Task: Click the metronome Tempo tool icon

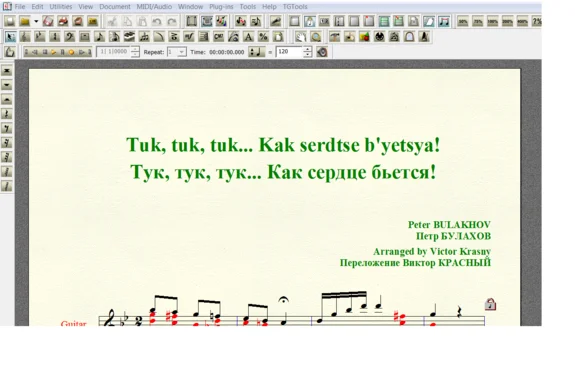Action: [x=424, y=37]
